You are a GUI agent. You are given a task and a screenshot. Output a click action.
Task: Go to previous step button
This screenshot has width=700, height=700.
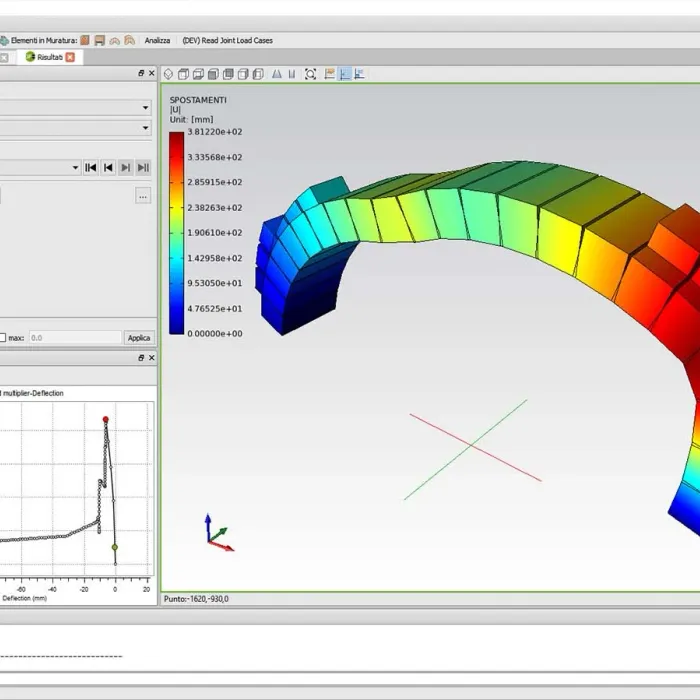tap(108, 168)
